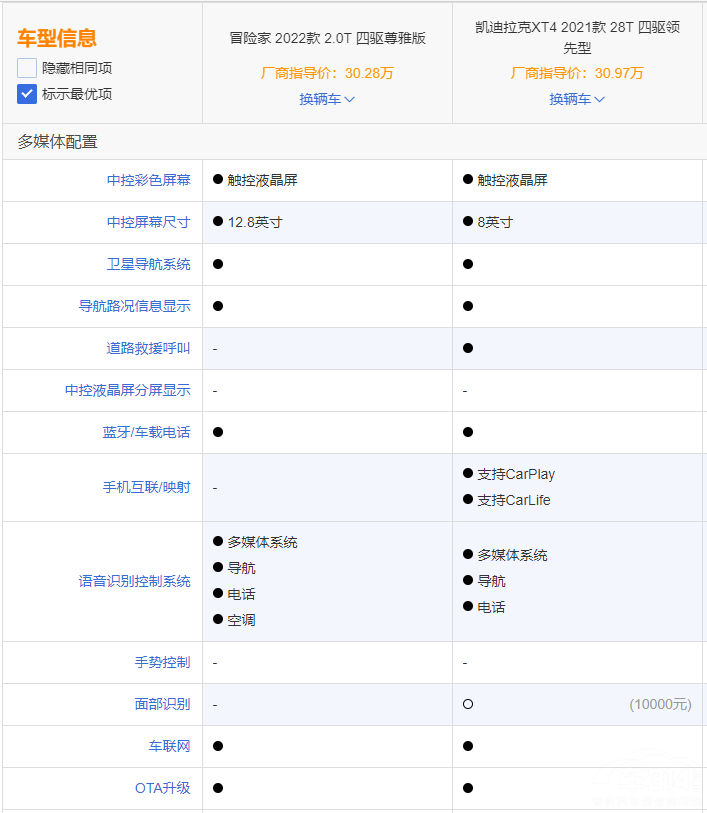This screenshot has height=813, width=707.
Task: Open 道路救援呼叫 description link
Action: click(x=148, y=348)
